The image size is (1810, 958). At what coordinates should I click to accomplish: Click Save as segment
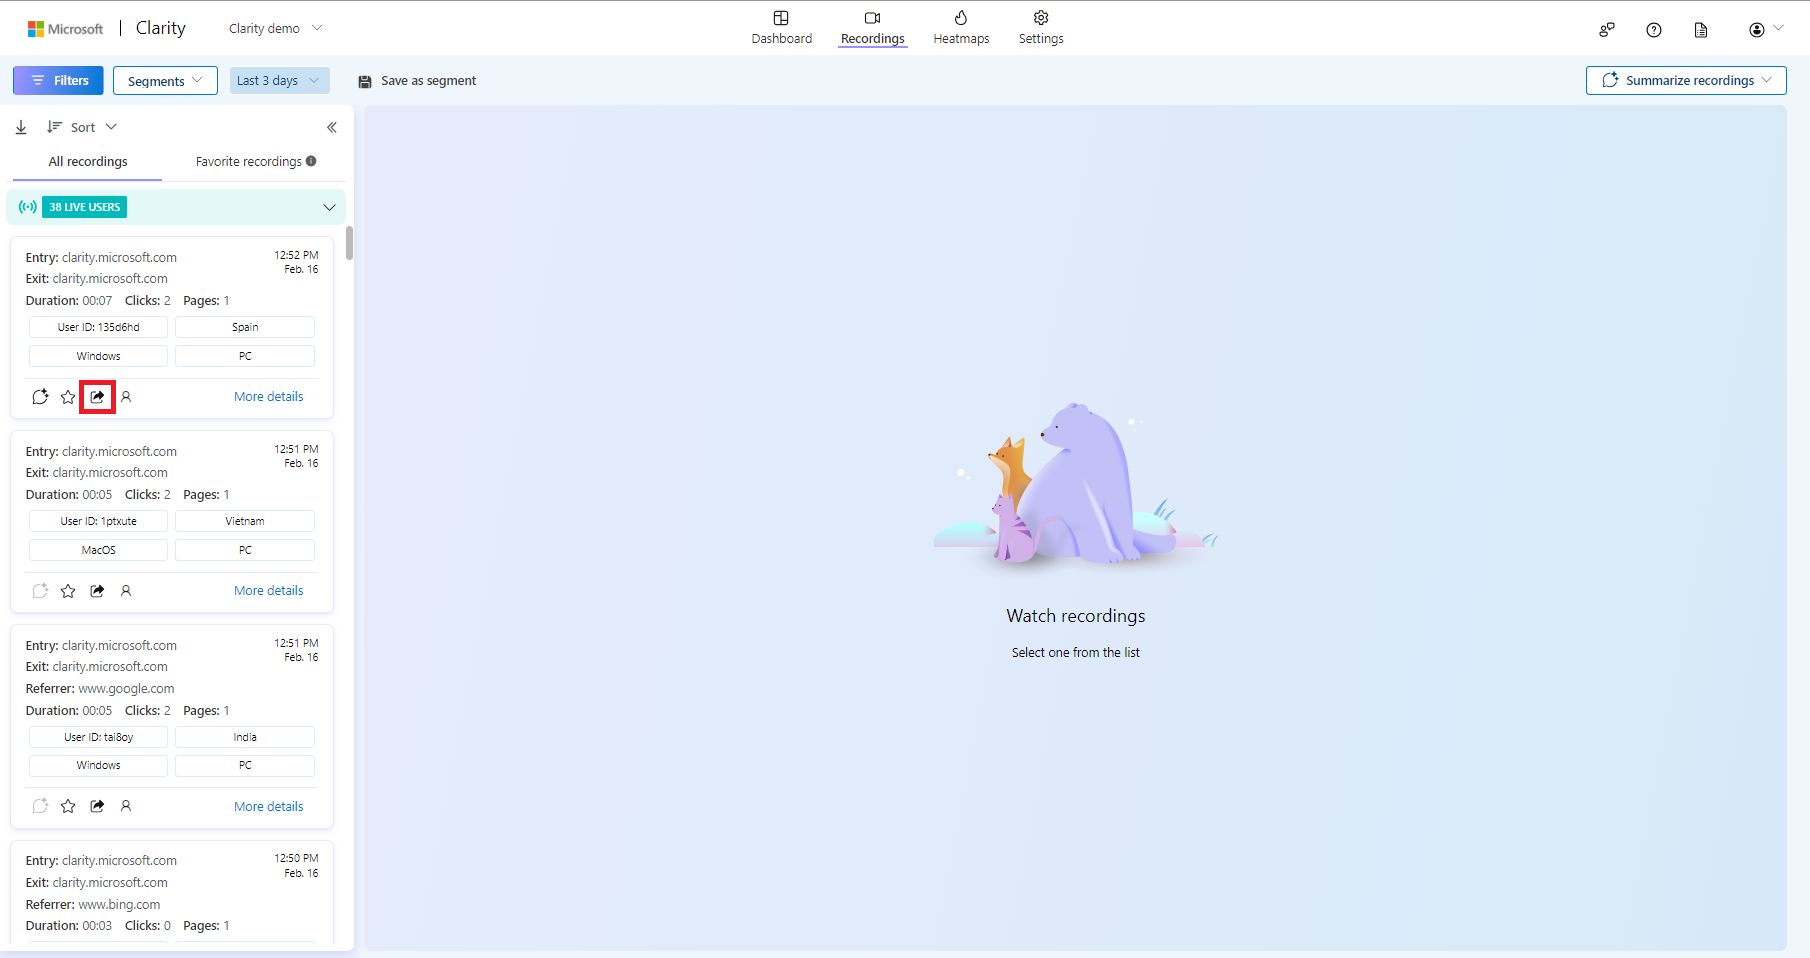417,80
